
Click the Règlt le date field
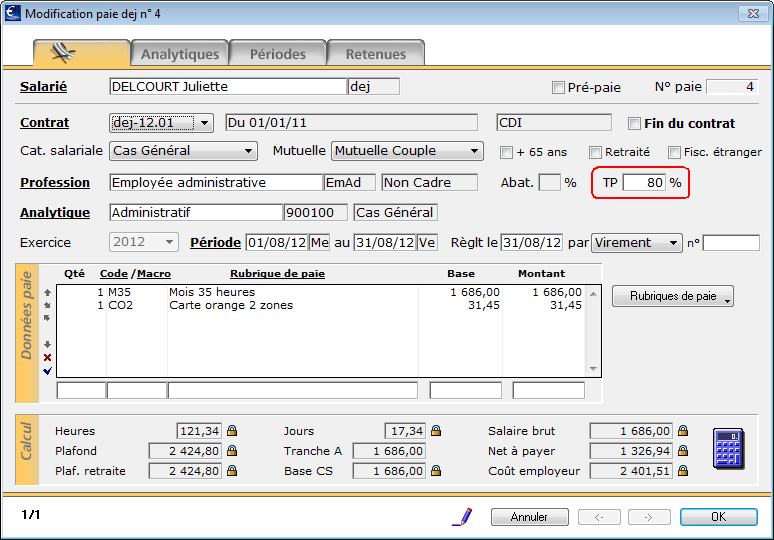tap(532, 242)
